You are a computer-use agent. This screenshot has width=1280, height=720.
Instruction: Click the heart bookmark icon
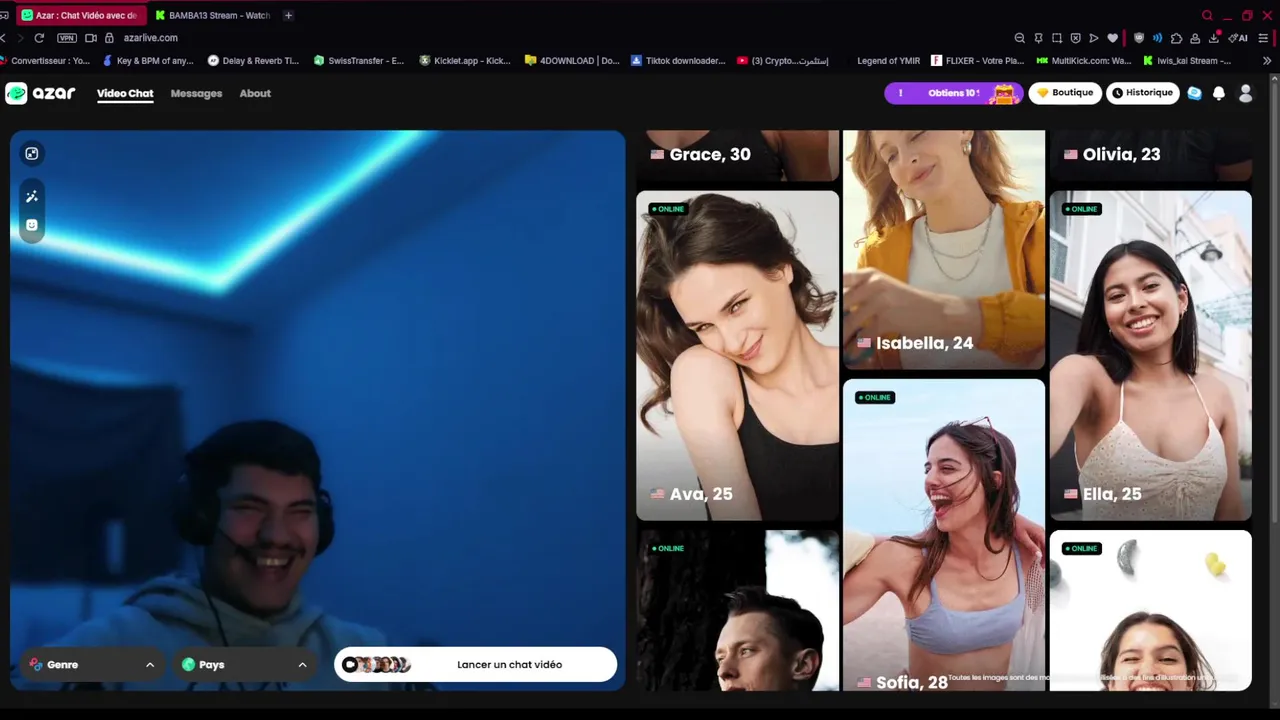coord(1112,38)
